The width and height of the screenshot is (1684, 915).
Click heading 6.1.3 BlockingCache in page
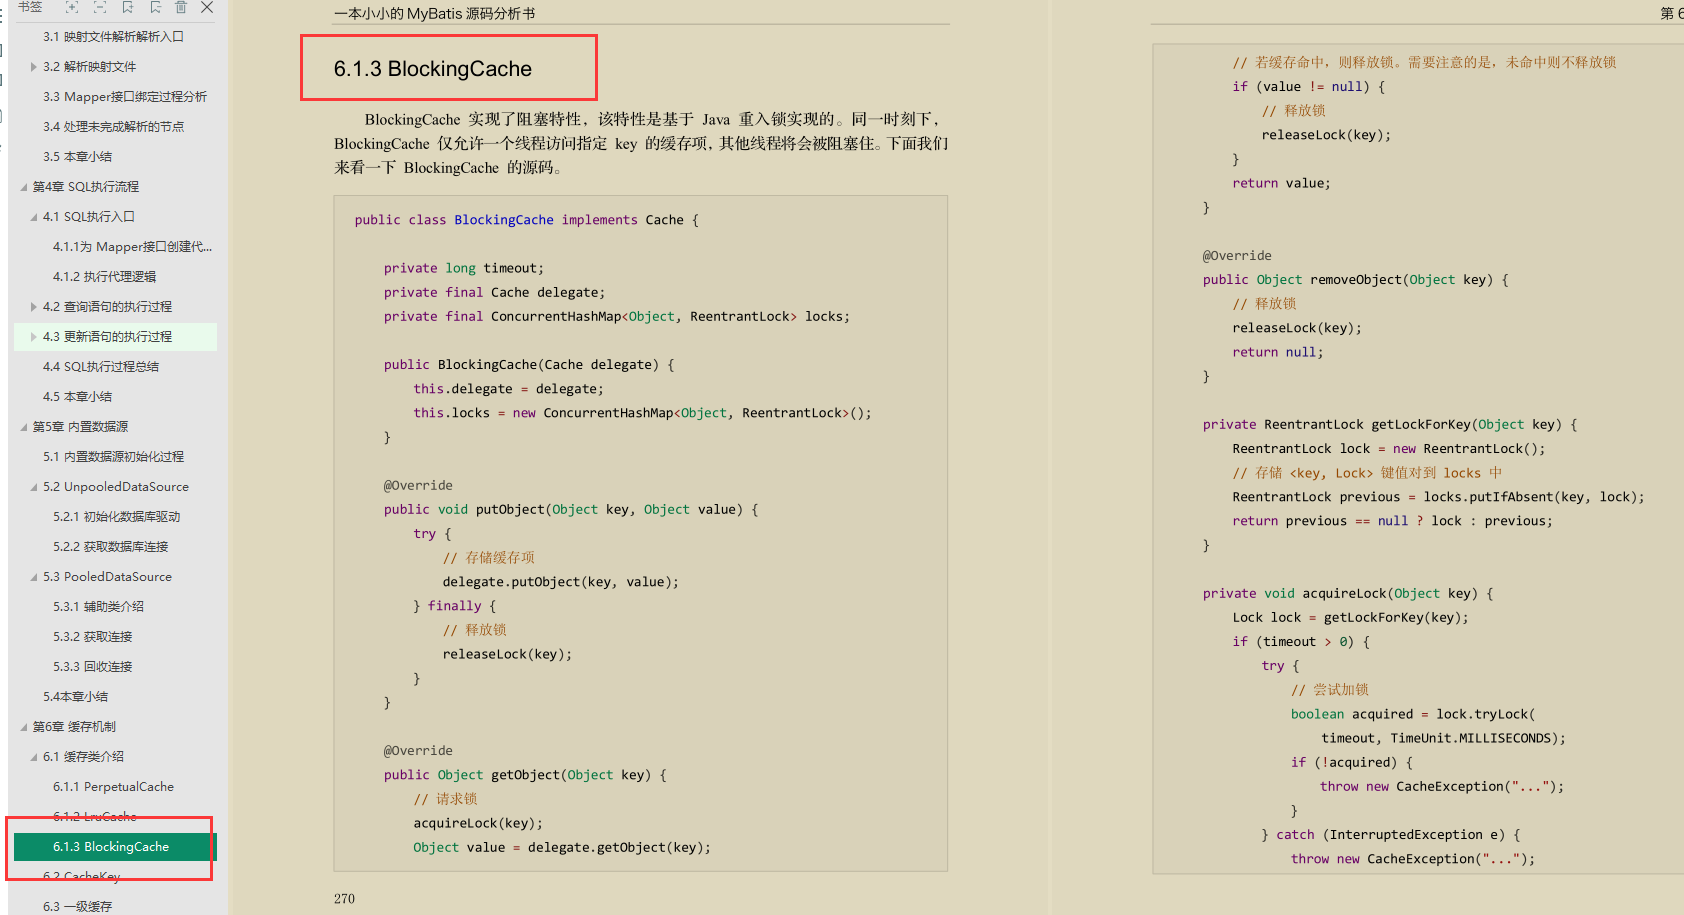click(433, 69)
